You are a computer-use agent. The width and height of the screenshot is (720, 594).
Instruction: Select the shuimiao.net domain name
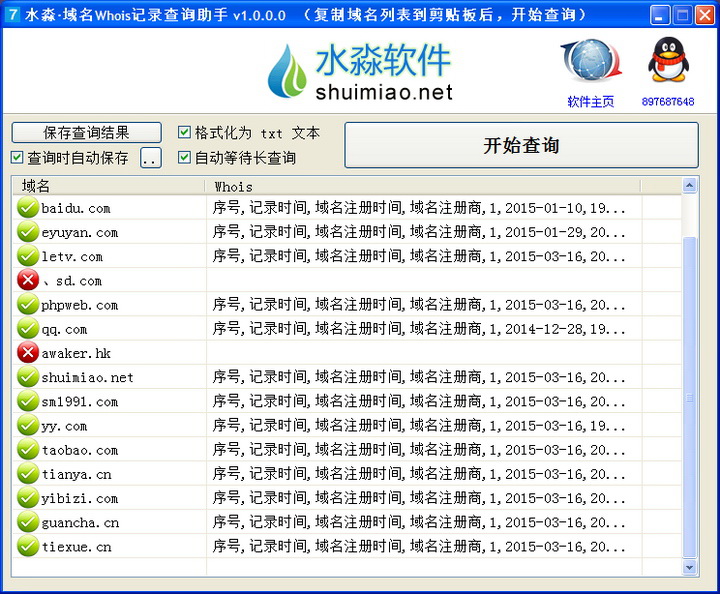pos(87,377)
